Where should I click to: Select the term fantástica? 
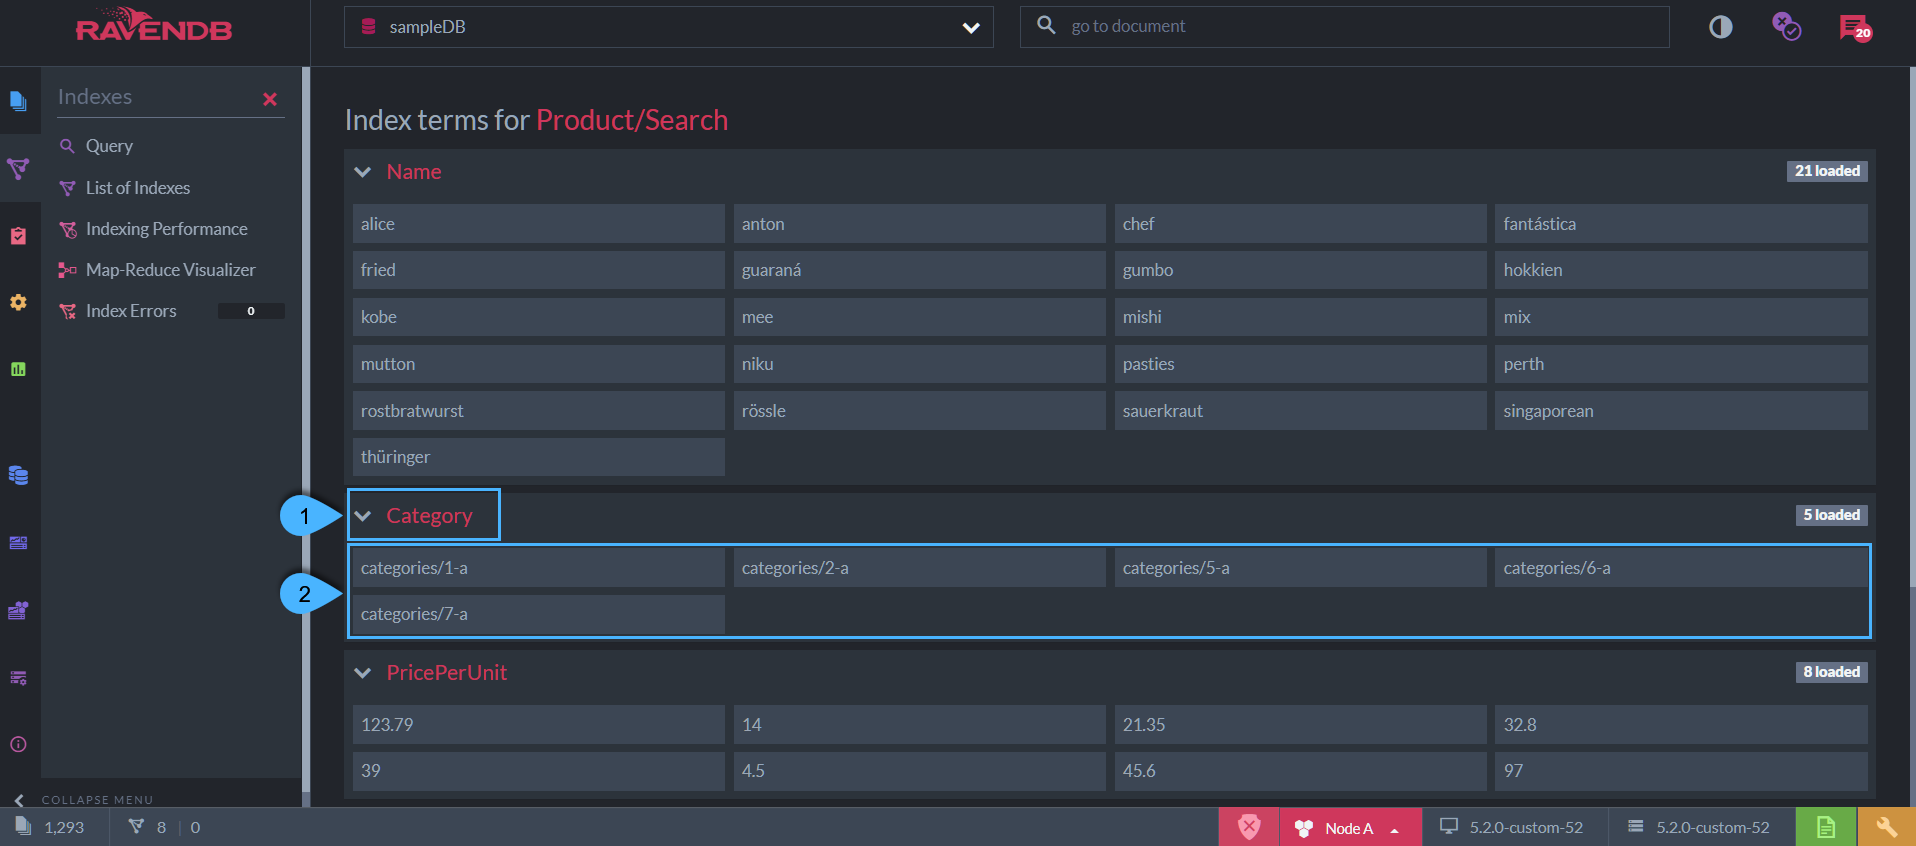pyautogui.click(x=1681, y=224)
